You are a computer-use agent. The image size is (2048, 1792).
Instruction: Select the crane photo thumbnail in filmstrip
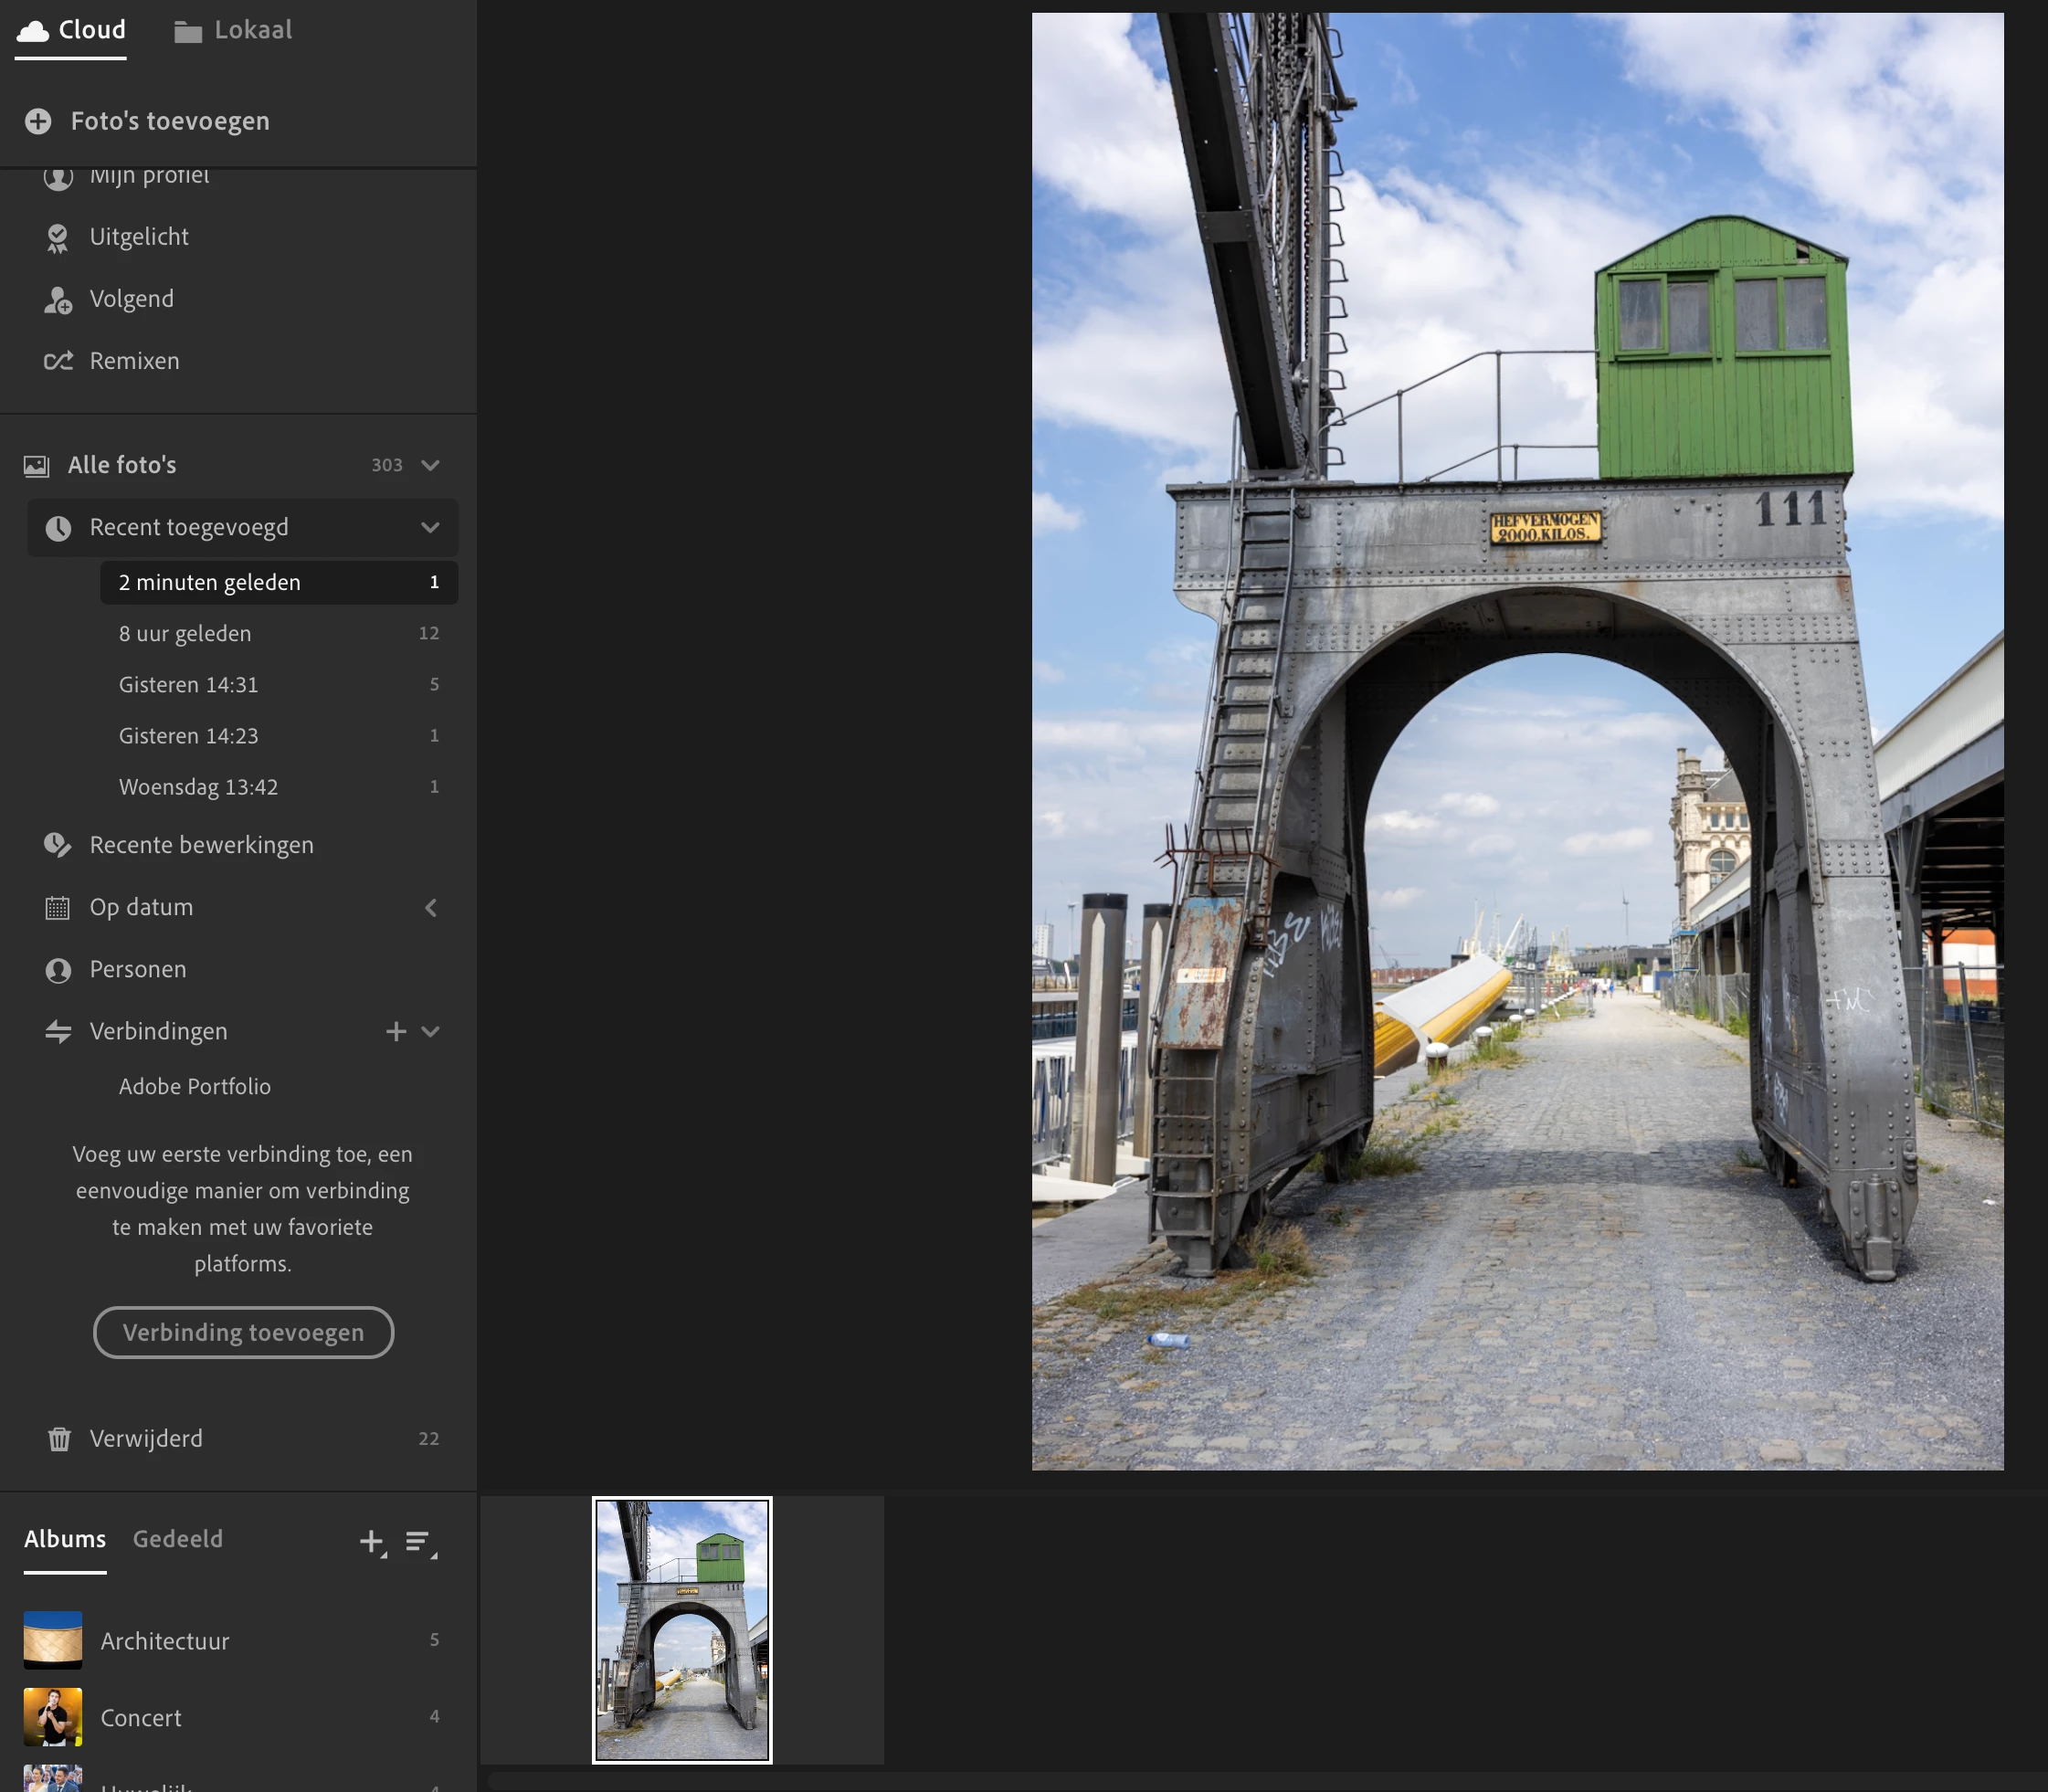pyautogui.click(x=682, y=1629)
